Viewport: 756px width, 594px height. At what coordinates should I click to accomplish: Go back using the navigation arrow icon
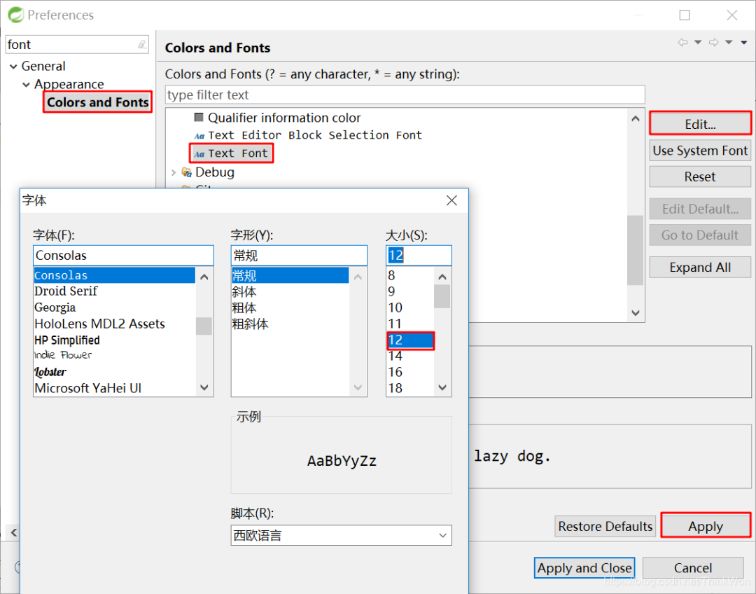[683, 42]
